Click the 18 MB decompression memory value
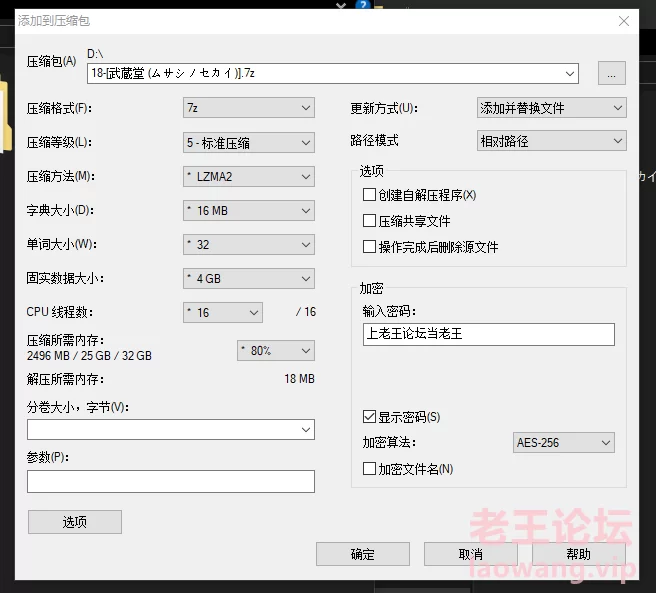656x593 pixels. coord(300,379)
